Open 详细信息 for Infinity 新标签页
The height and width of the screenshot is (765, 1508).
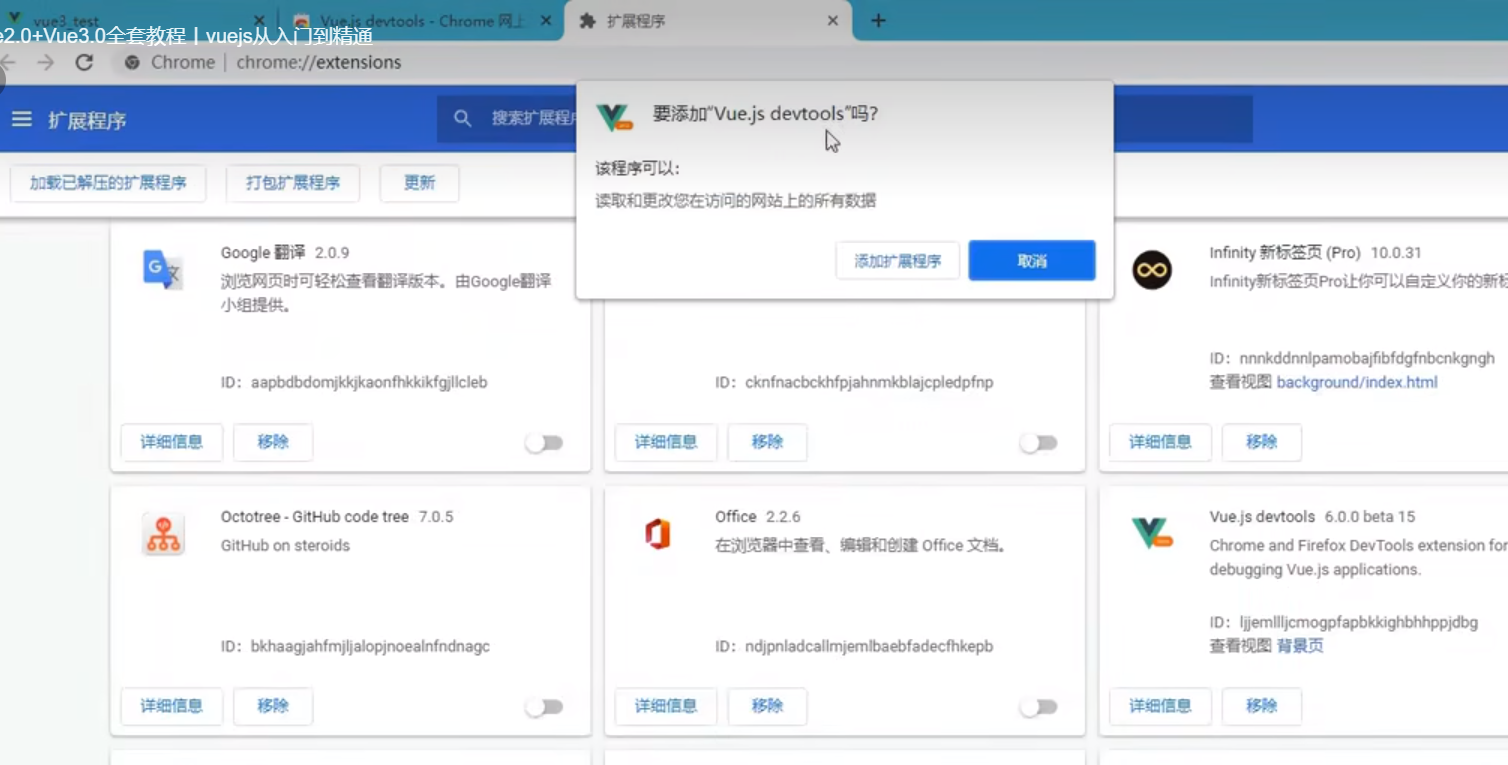click(1160, 442)
